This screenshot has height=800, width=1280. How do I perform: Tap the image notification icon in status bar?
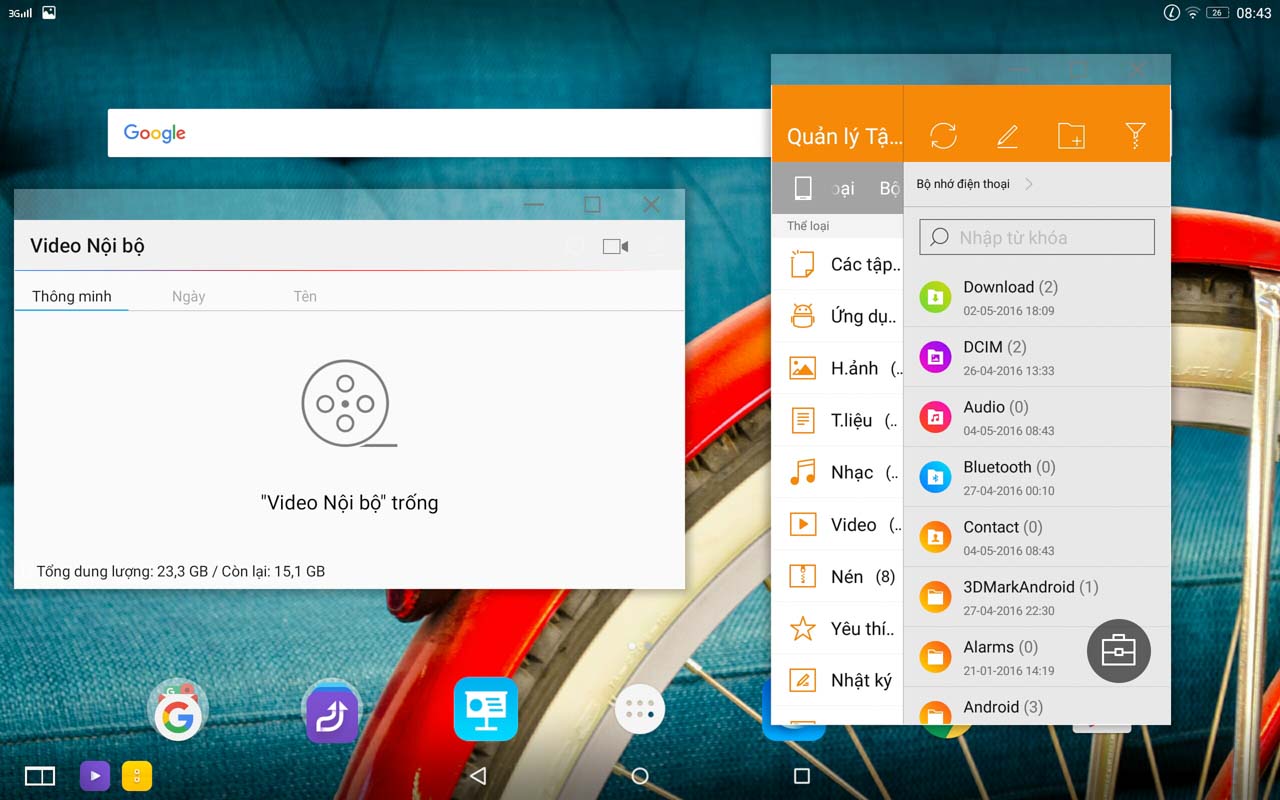coord(49,13)
